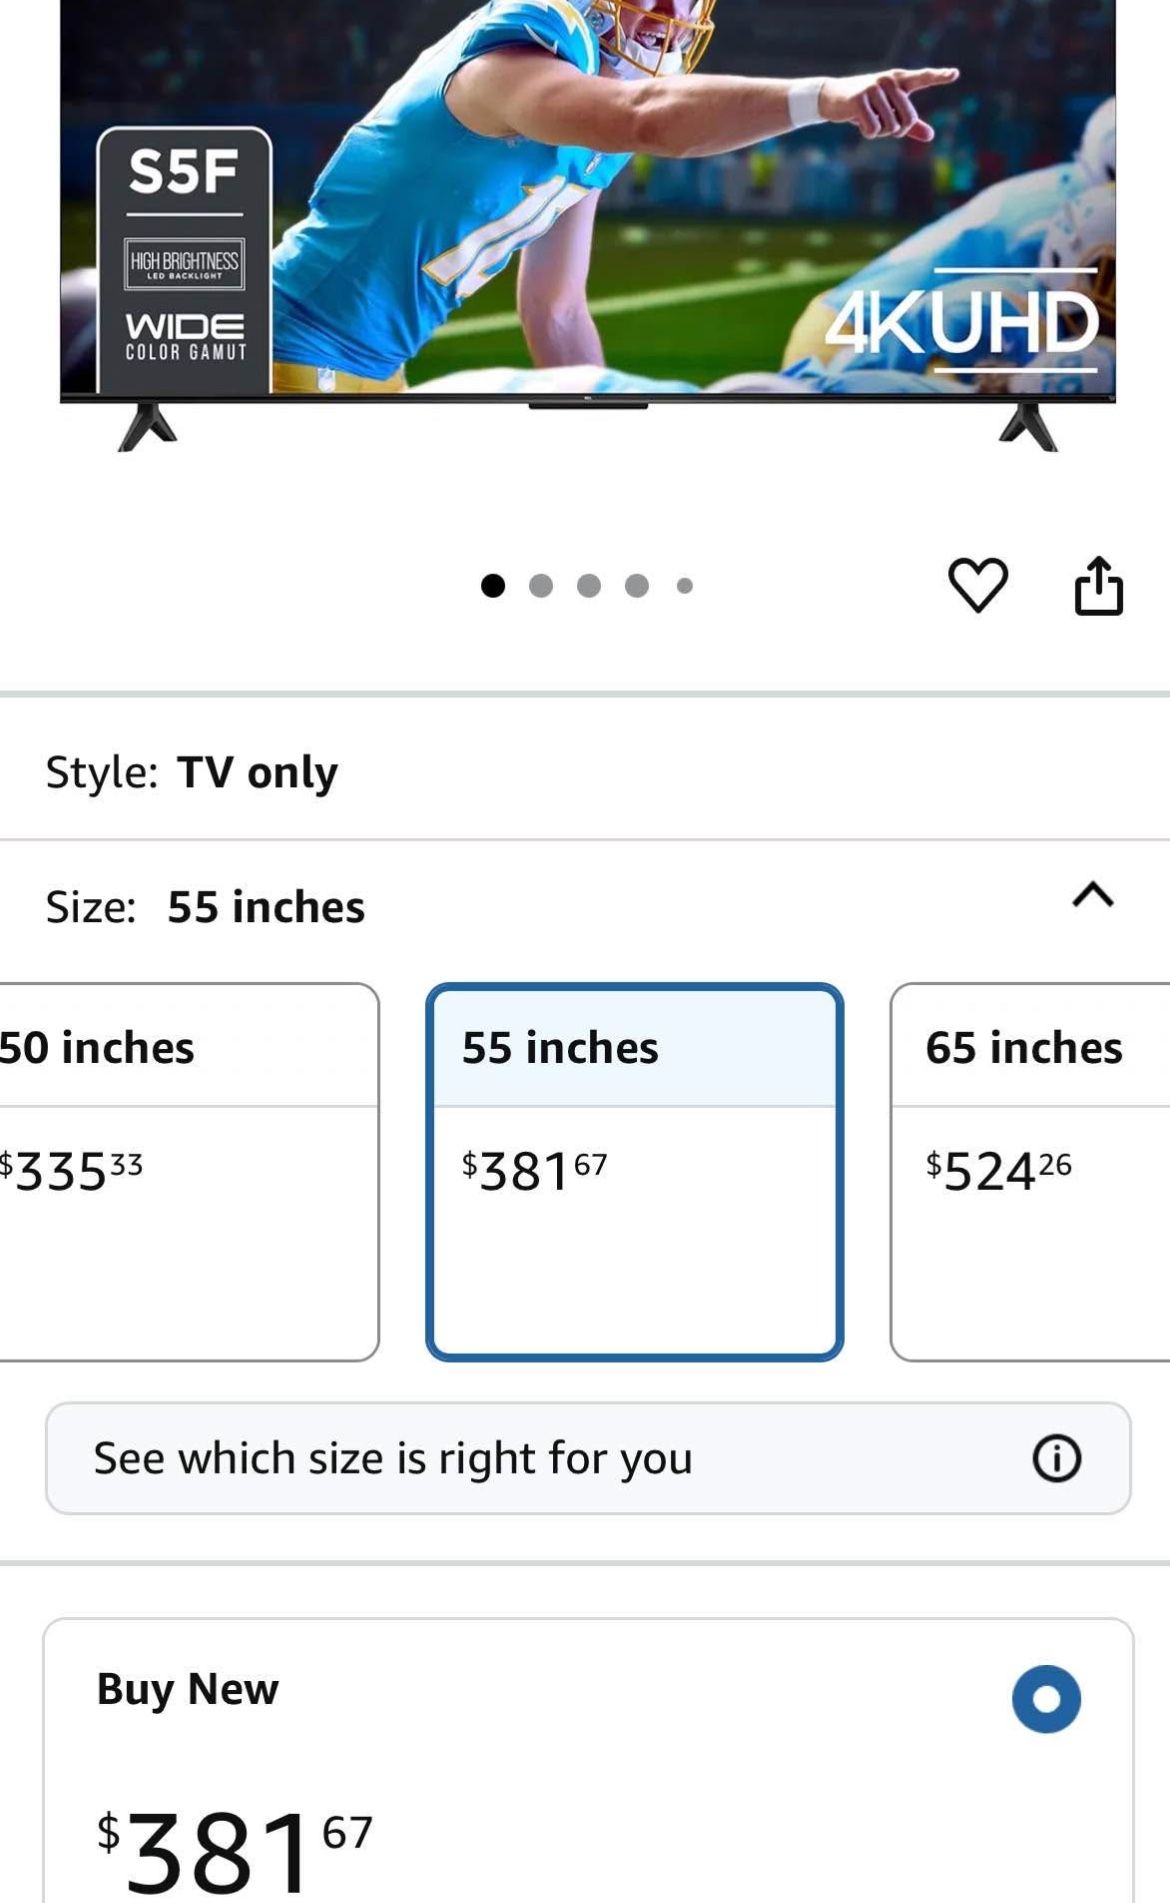Collapse the Size section chevron

1092,895
